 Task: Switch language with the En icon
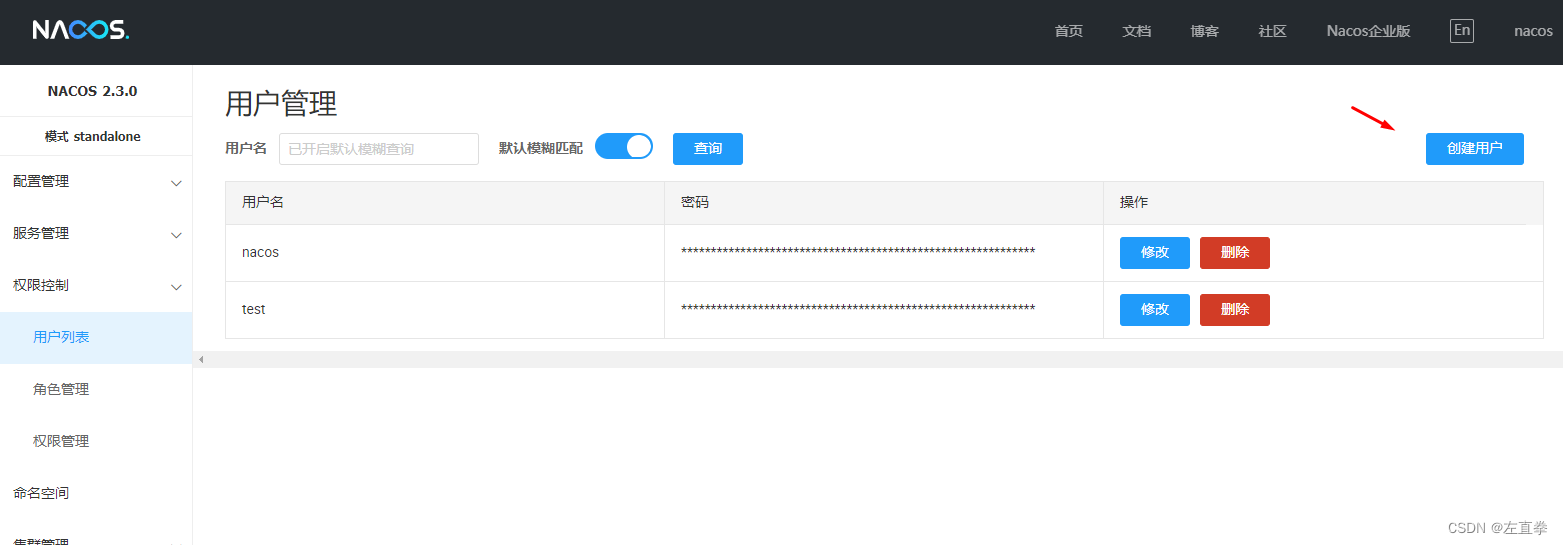(1462, 30)
